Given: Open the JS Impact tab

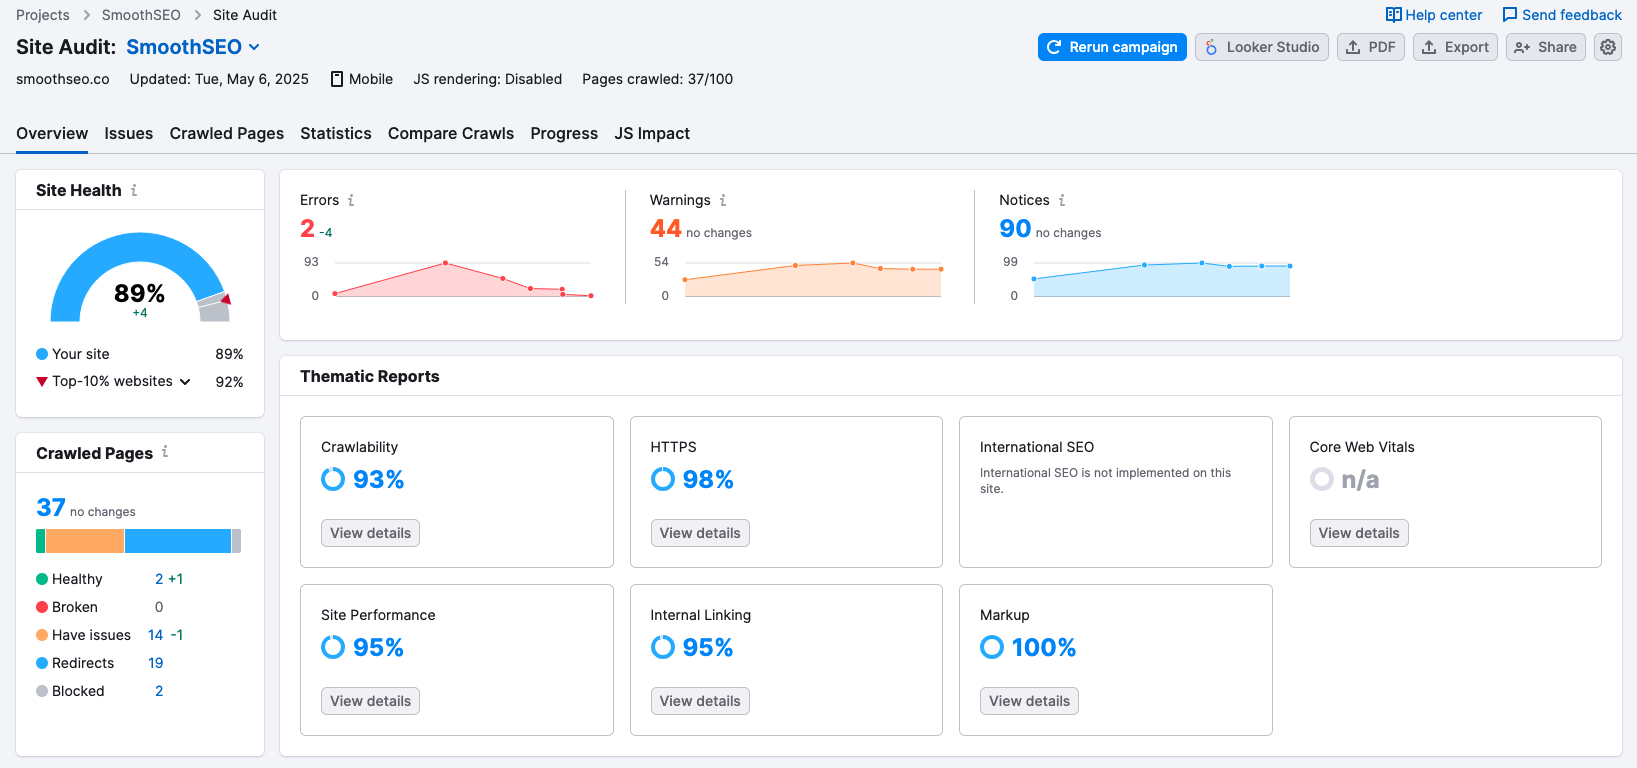Looking at the screenshot, I should [x=652, y=133].
